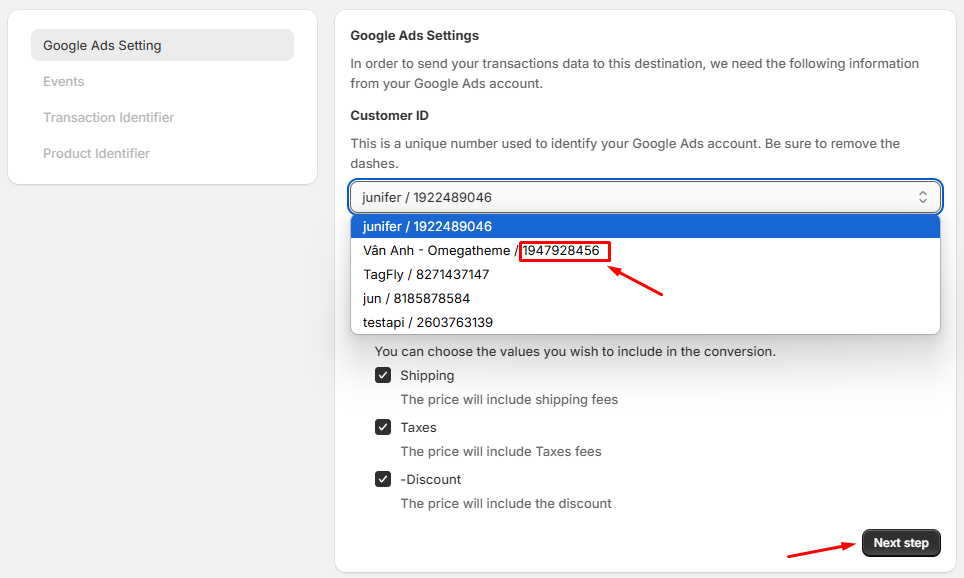Open the Product Identifier section
Screen dimensions: 964x578
pos(96,153)
